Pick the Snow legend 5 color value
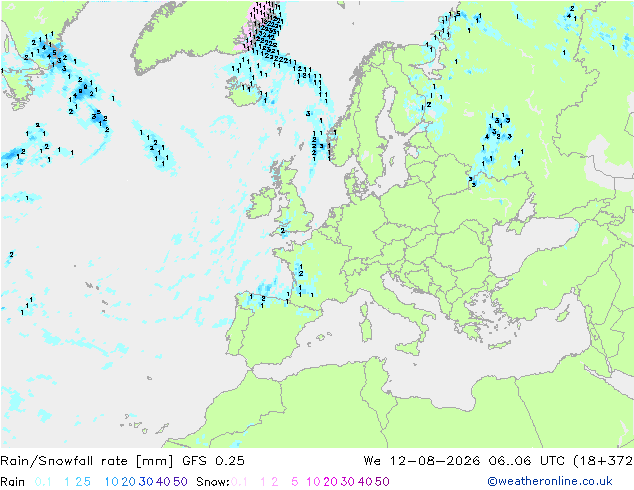 coord(295,482)
